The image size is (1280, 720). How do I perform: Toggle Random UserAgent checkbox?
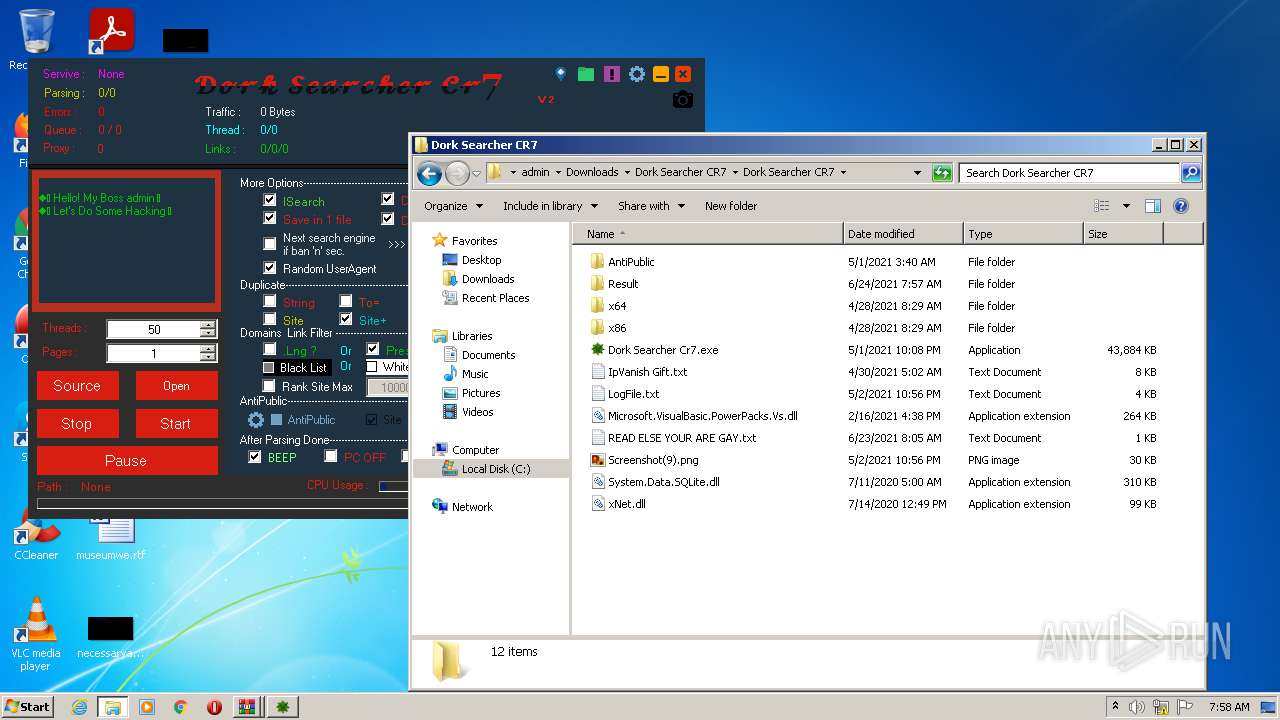[269, 268]
